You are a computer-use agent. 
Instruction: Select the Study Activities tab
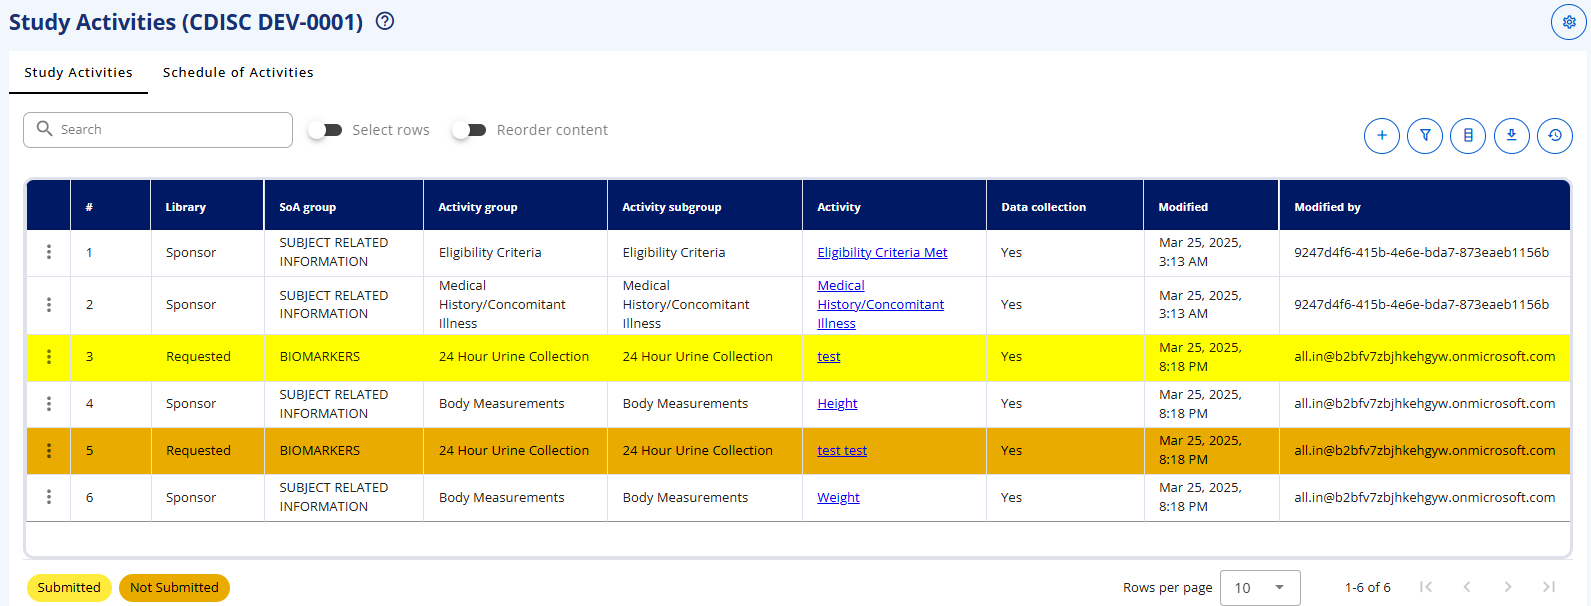[78, 73]
